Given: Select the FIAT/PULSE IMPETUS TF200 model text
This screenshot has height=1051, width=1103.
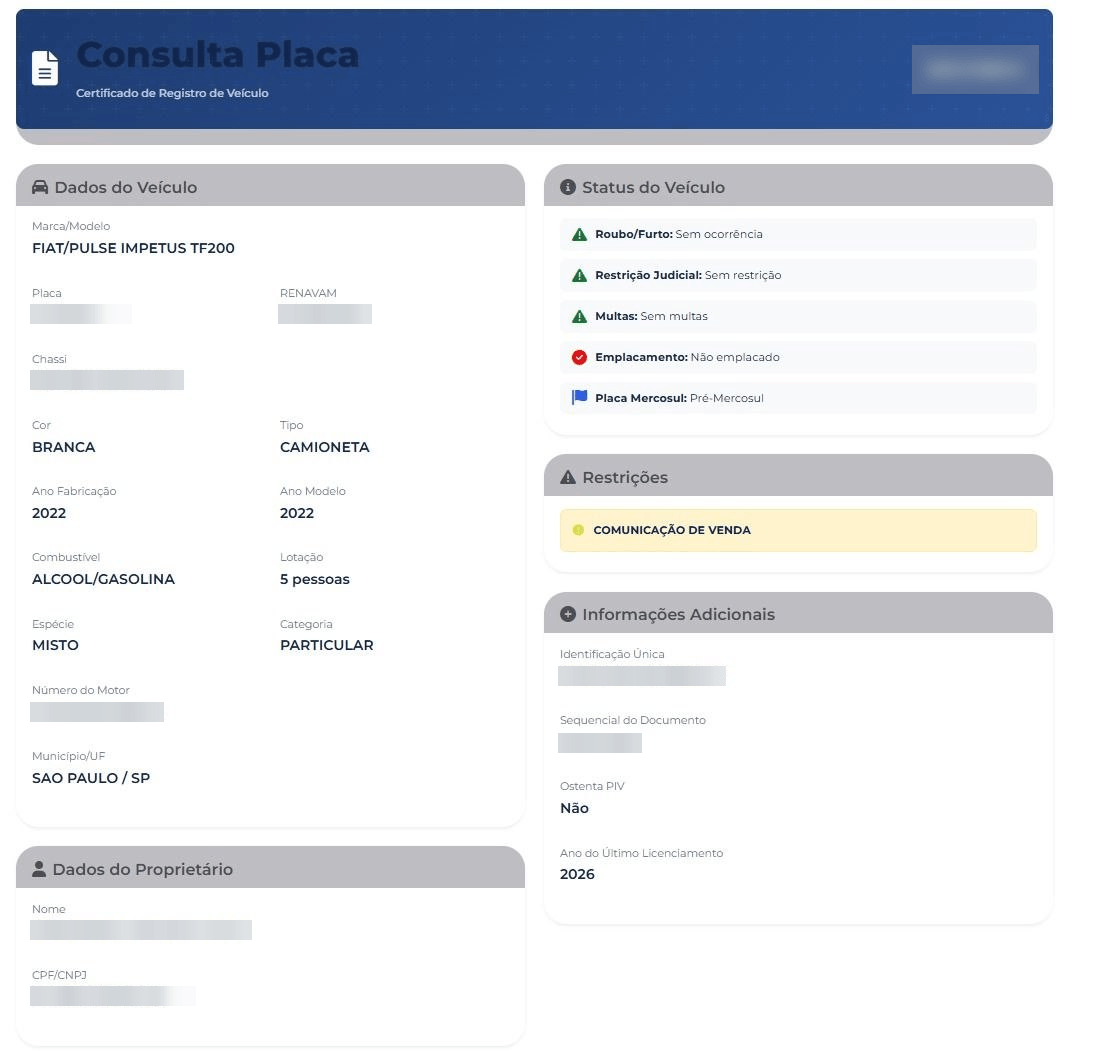Looking at the screenshot, I should point(134,248).
